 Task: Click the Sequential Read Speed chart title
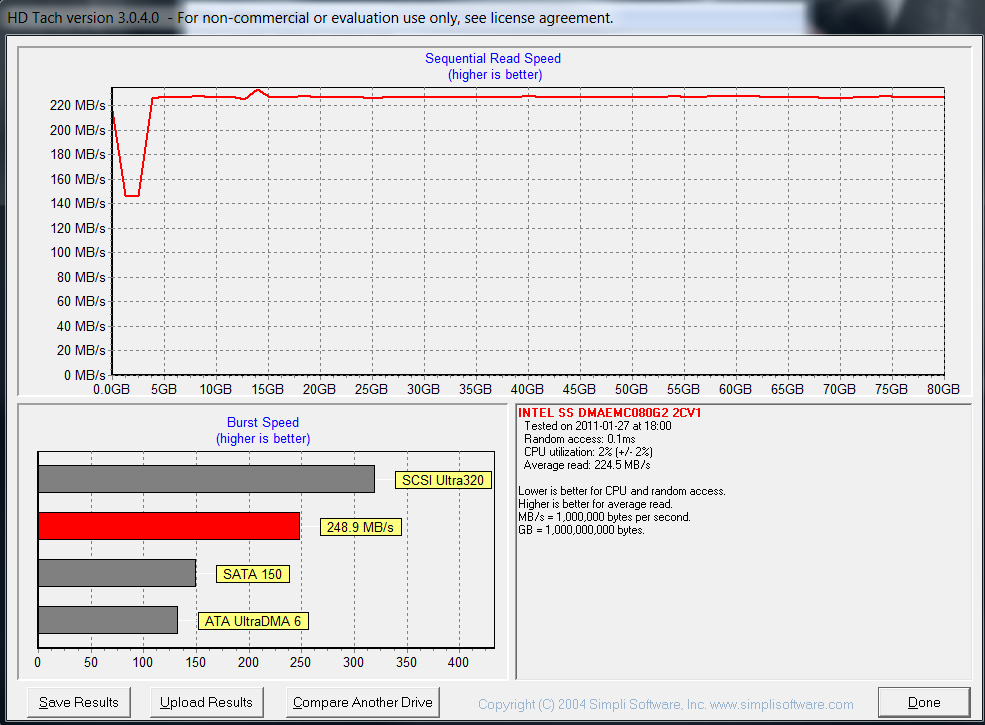pyautogui.click(x=493, y=59)
